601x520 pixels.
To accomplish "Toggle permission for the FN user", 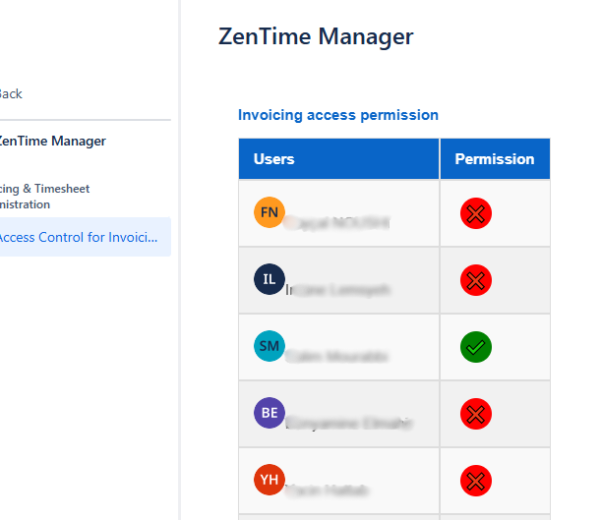I will click(476, 213).
